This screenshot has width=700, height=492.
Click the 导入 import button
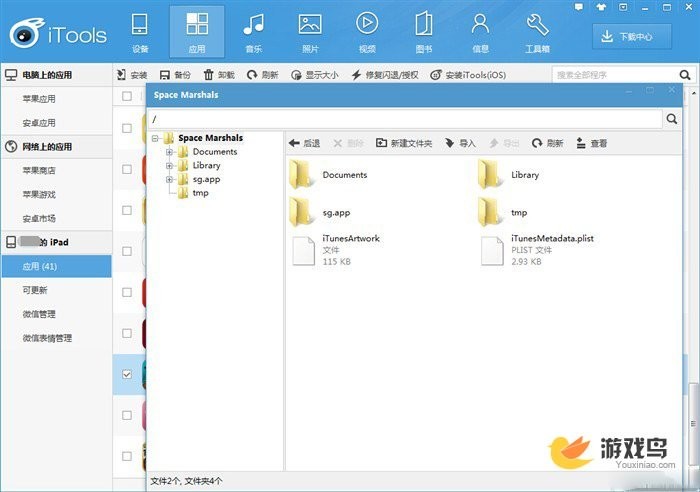point(460,143)
